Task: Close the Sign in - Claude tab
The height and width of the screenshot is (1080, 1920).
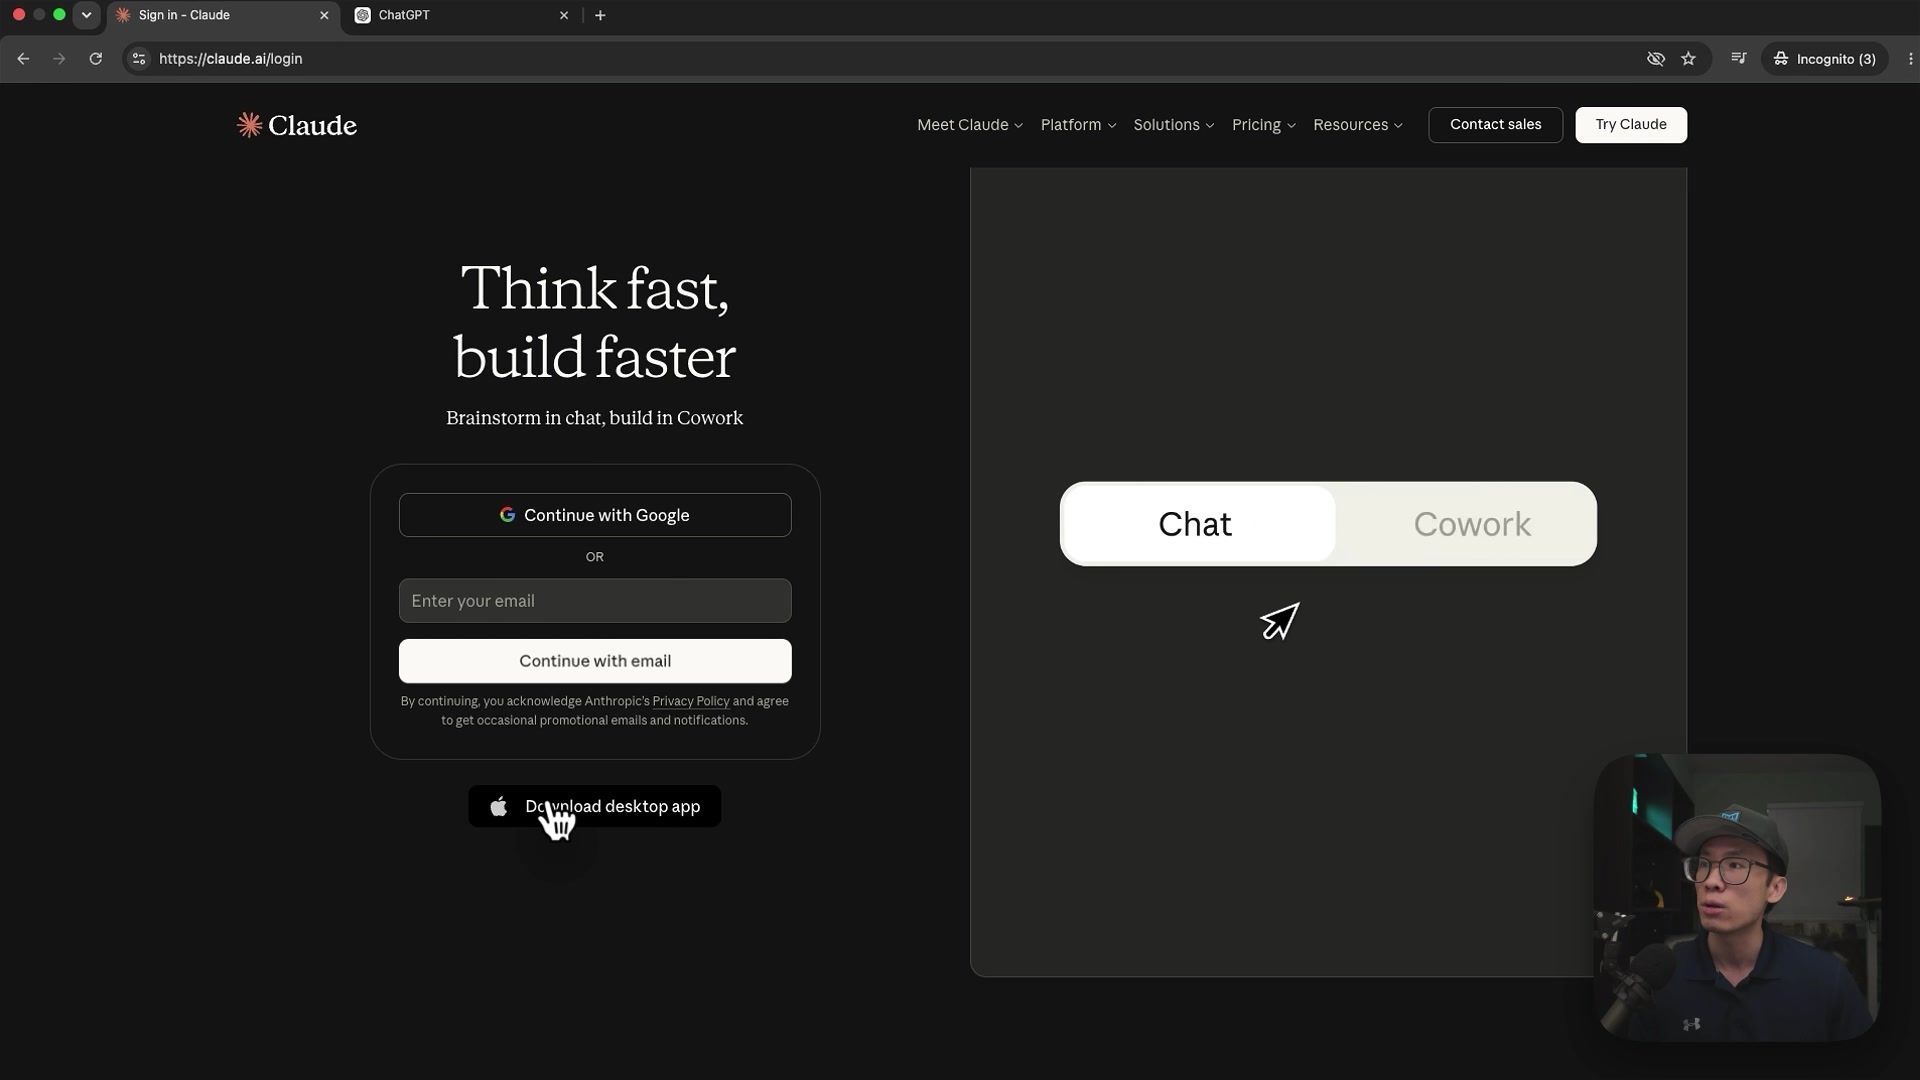Action: [x=324, y=15]
